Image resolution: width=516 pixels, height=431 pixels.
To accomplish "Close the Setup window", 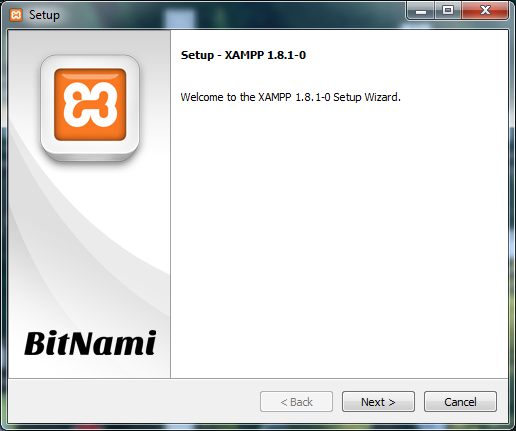I will [485, 11].
